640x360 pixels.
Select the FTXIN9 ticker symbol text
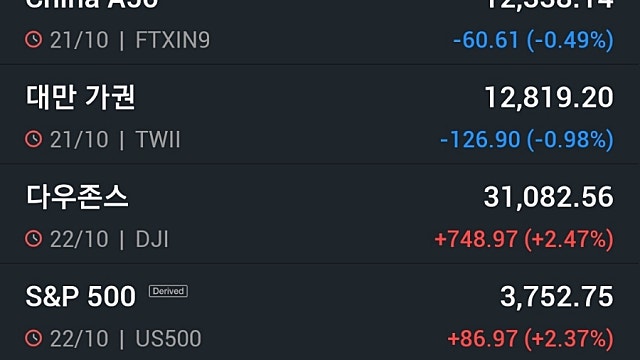(172, 40)
